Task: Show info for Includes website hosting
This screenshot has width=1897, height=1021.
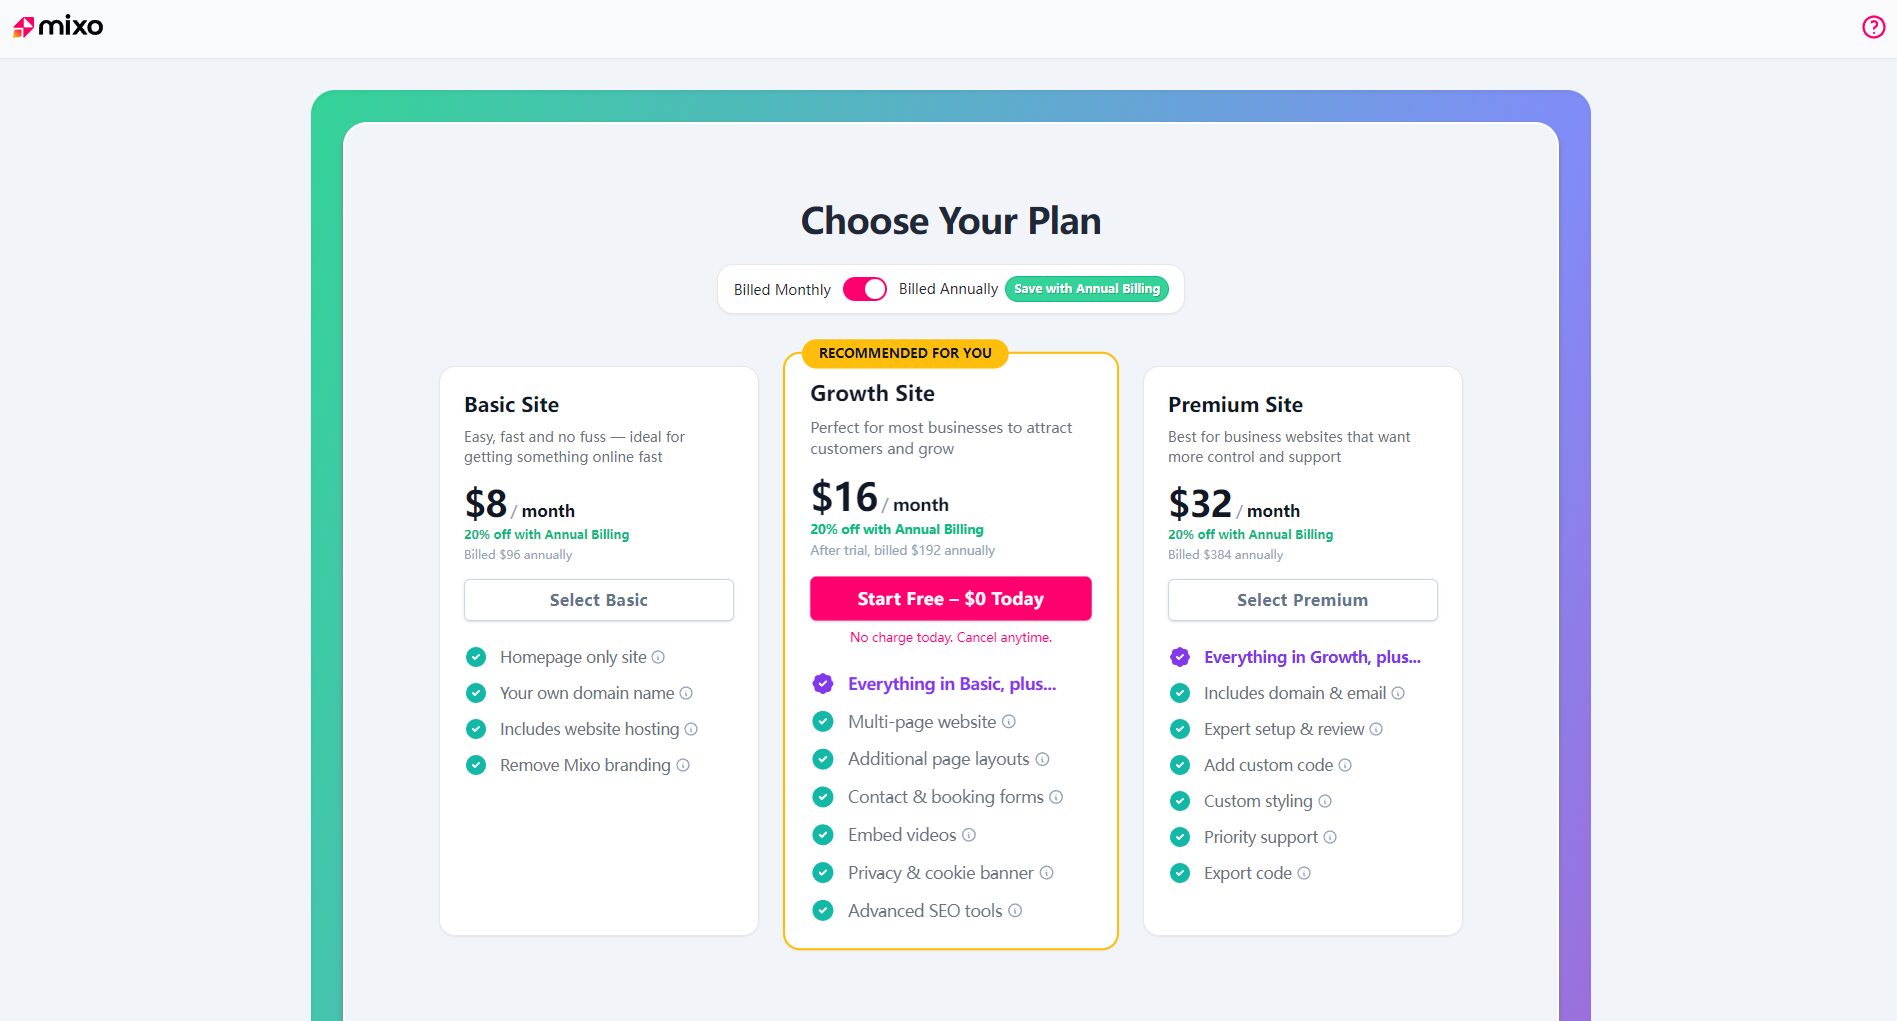Action: [691, 729]
